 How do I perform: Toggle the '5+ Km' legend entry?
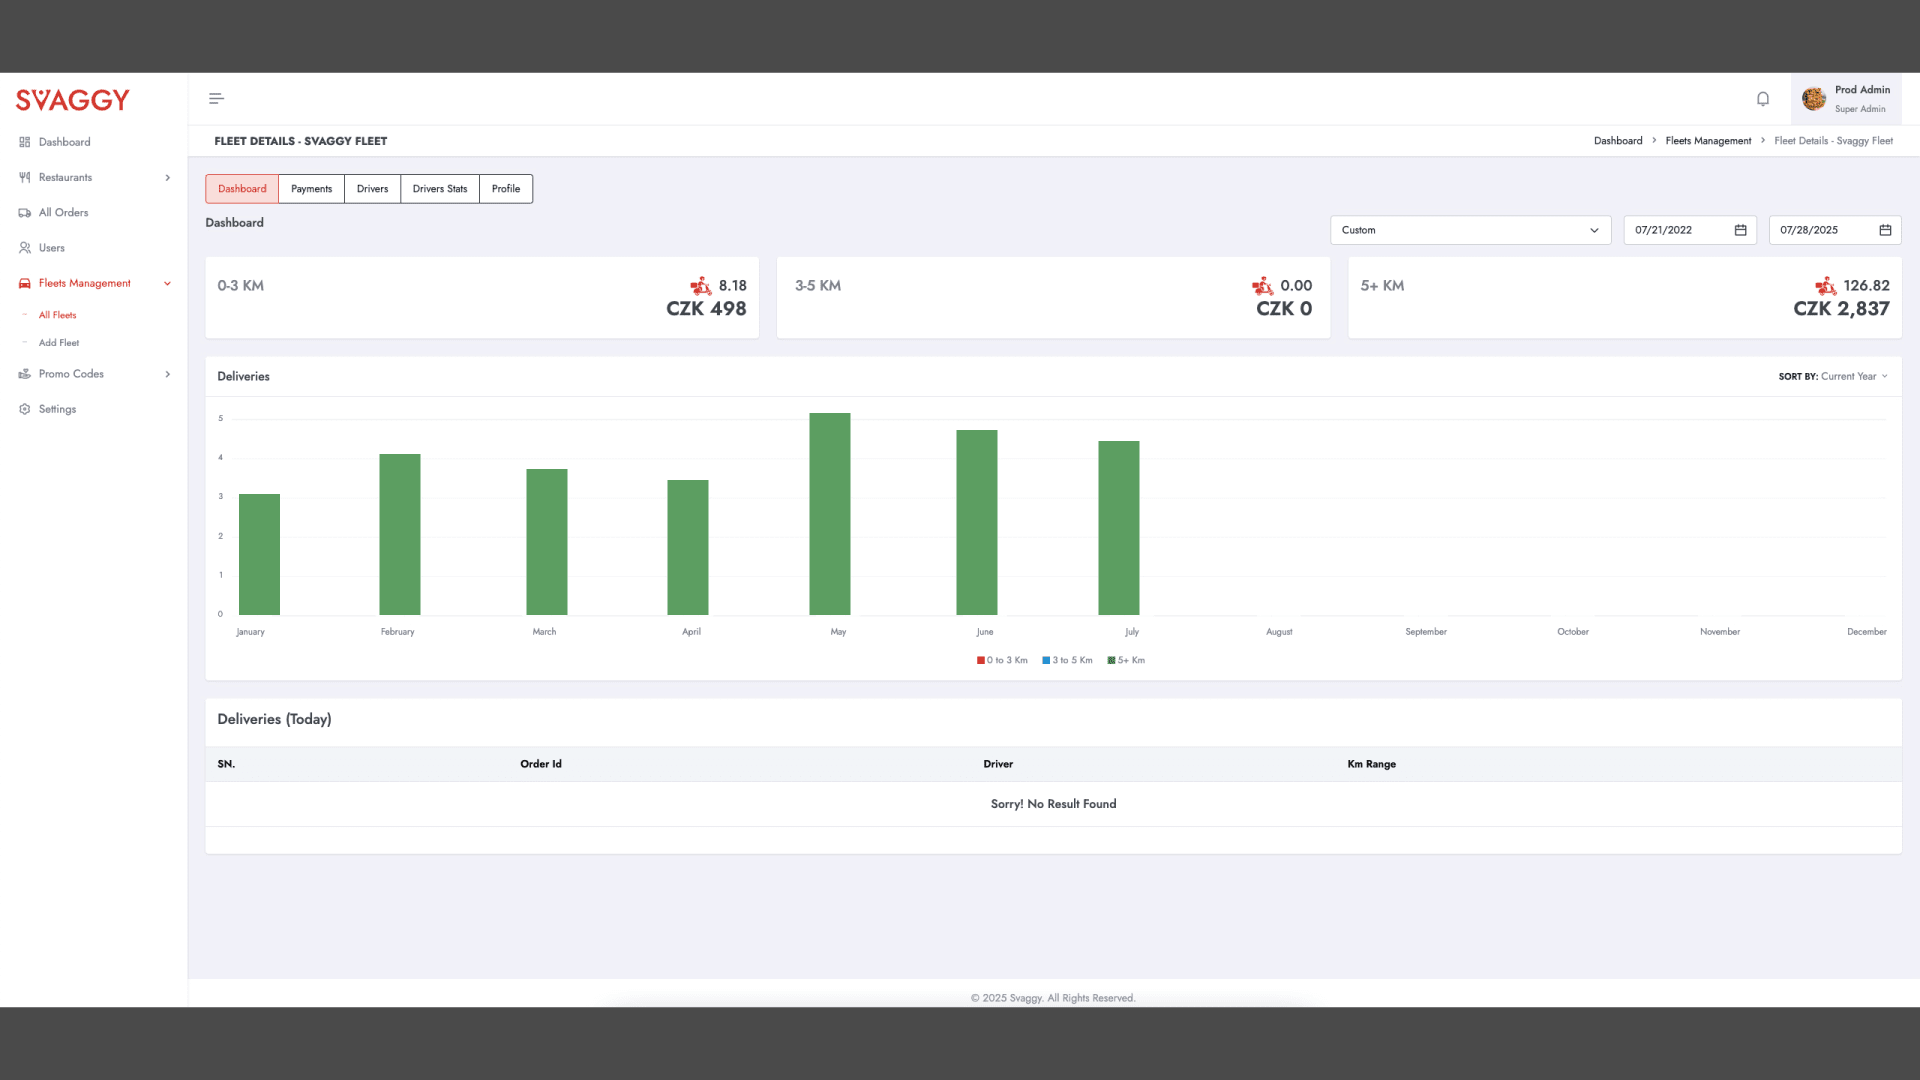coord(1126,660)
